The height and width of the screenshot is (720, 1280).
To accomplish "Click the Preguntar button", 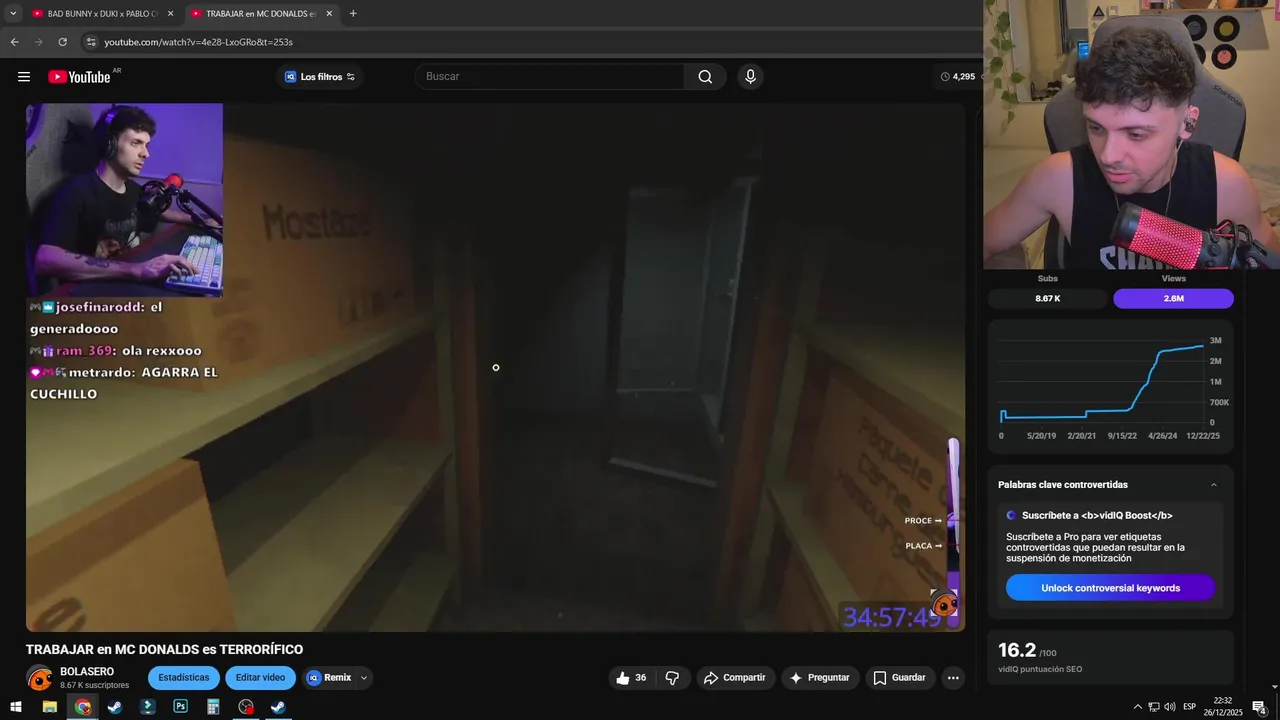I will click(820, 678).
